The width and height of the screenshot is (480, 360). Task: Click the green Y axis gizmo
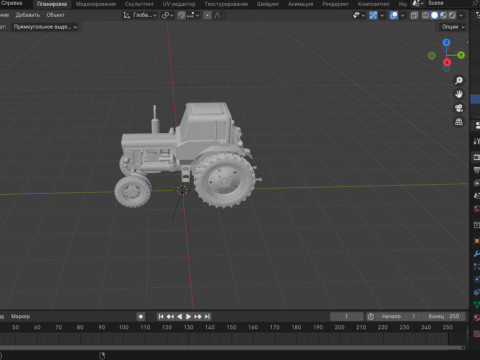click(461, 55)
